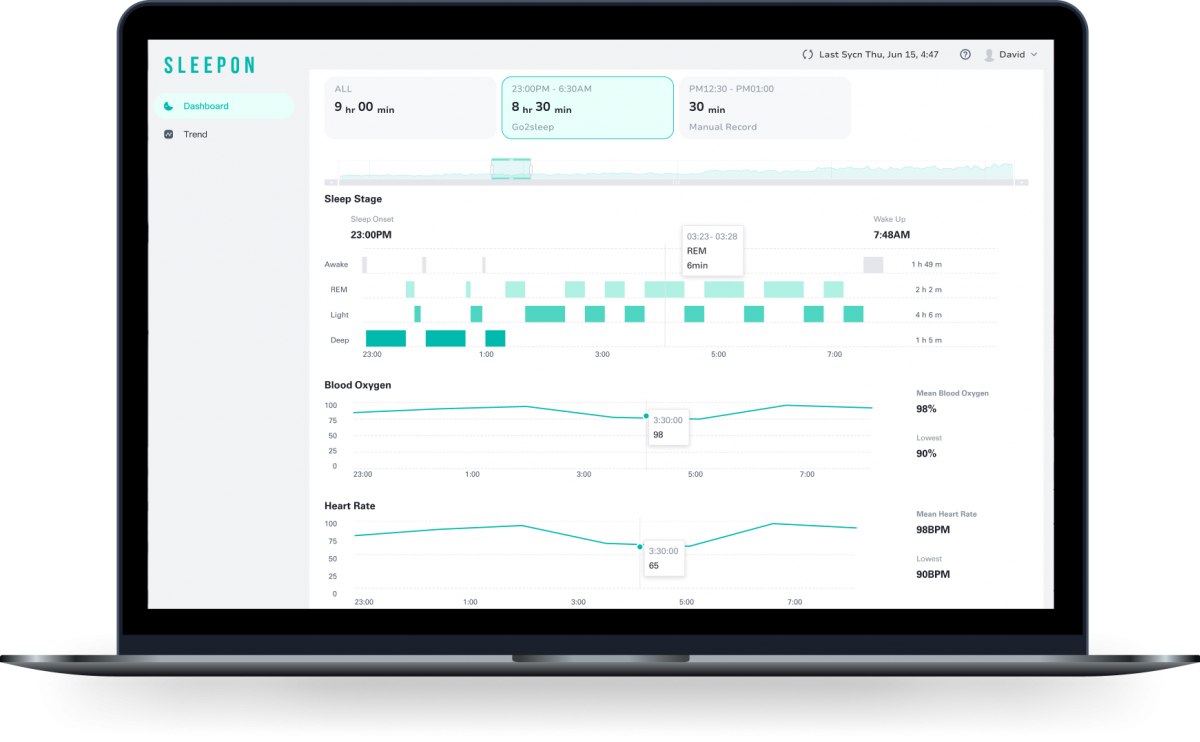Open the help question mark icon
1200x742 pixels.
point(965,55)
